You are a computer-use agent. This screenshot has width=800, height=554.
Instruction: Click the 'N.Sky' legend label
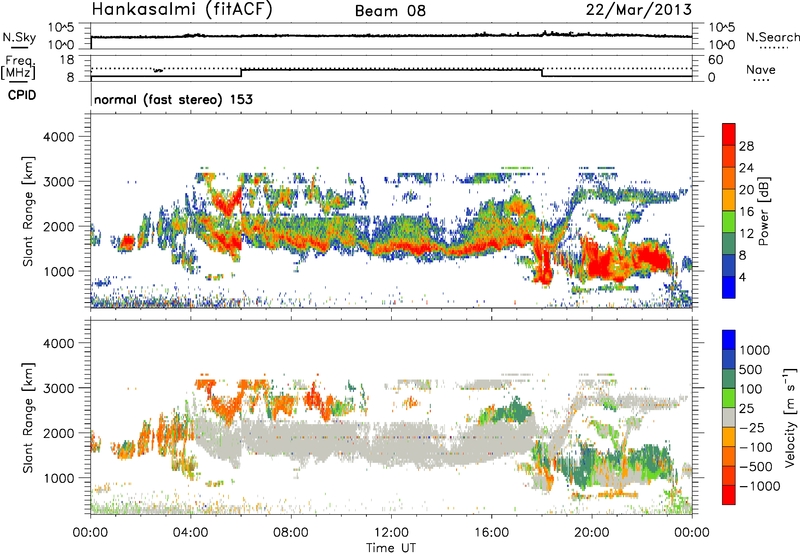(x=19, y=37)
